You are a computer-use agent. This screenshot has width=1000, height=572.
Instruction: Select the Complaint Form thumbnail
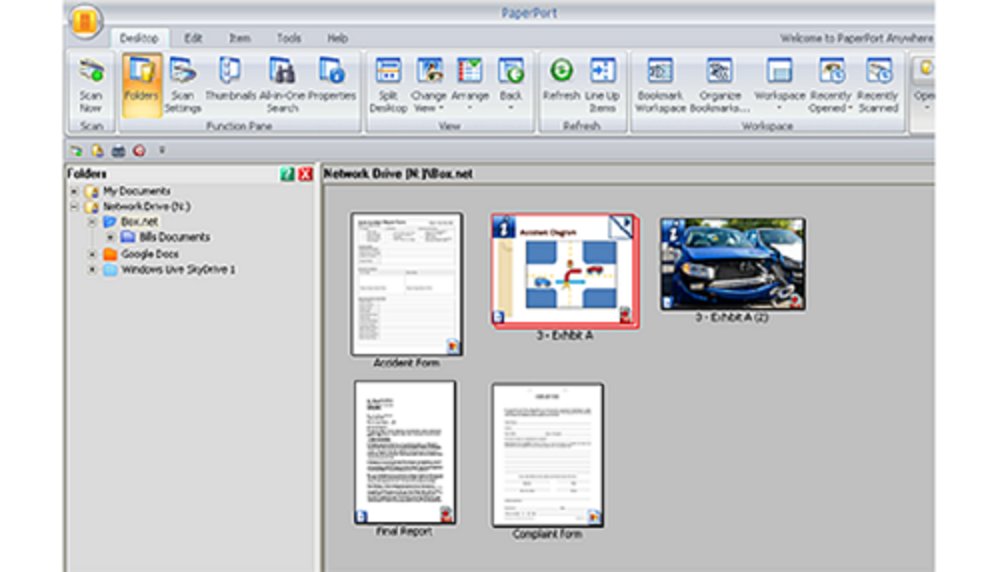click(547, 455)
